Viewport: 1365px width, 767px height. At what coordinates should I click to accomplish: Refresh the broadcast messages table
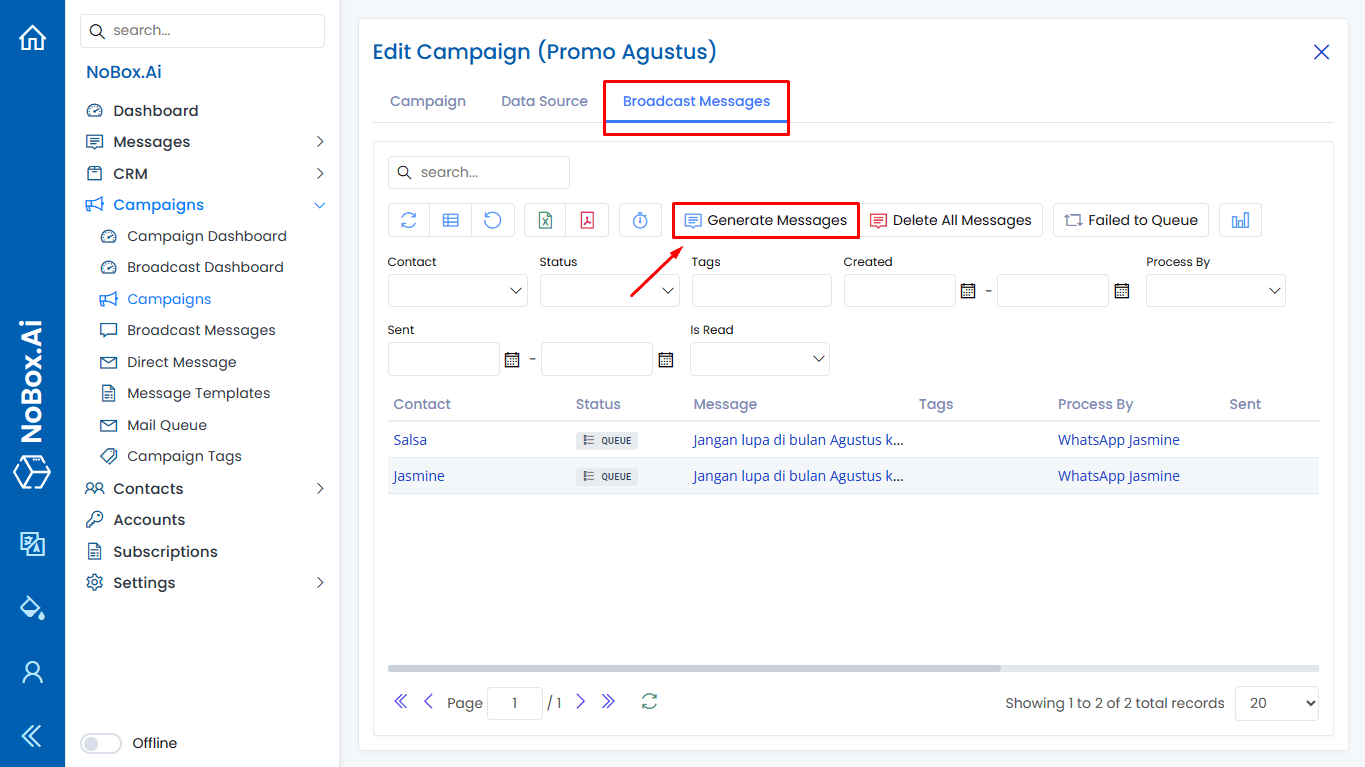point(408,219)
